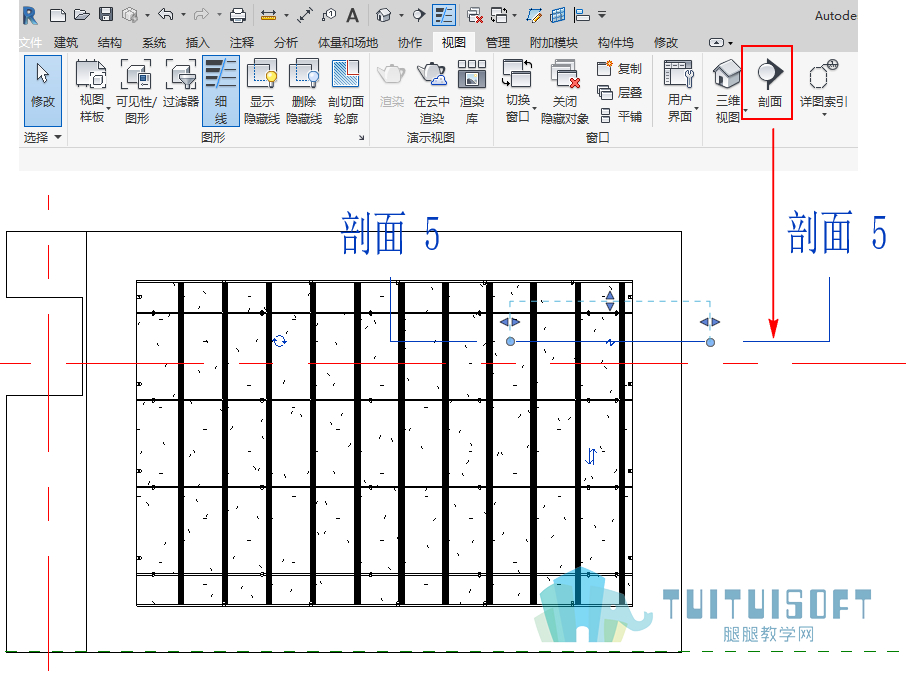Viewport: 906px width, 676px height.
Task: Open the 管理 ribbon tab
Action: (x=497, y=42)
